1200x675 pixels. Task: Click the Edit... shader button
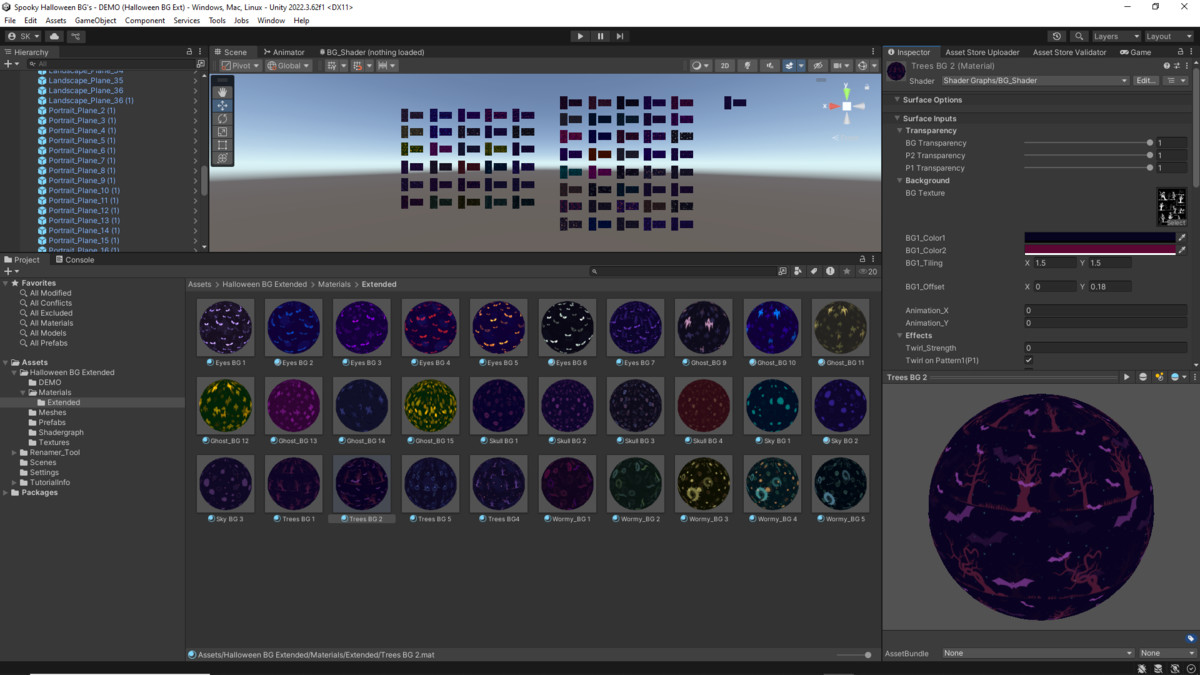click(x=1146, y=81)
